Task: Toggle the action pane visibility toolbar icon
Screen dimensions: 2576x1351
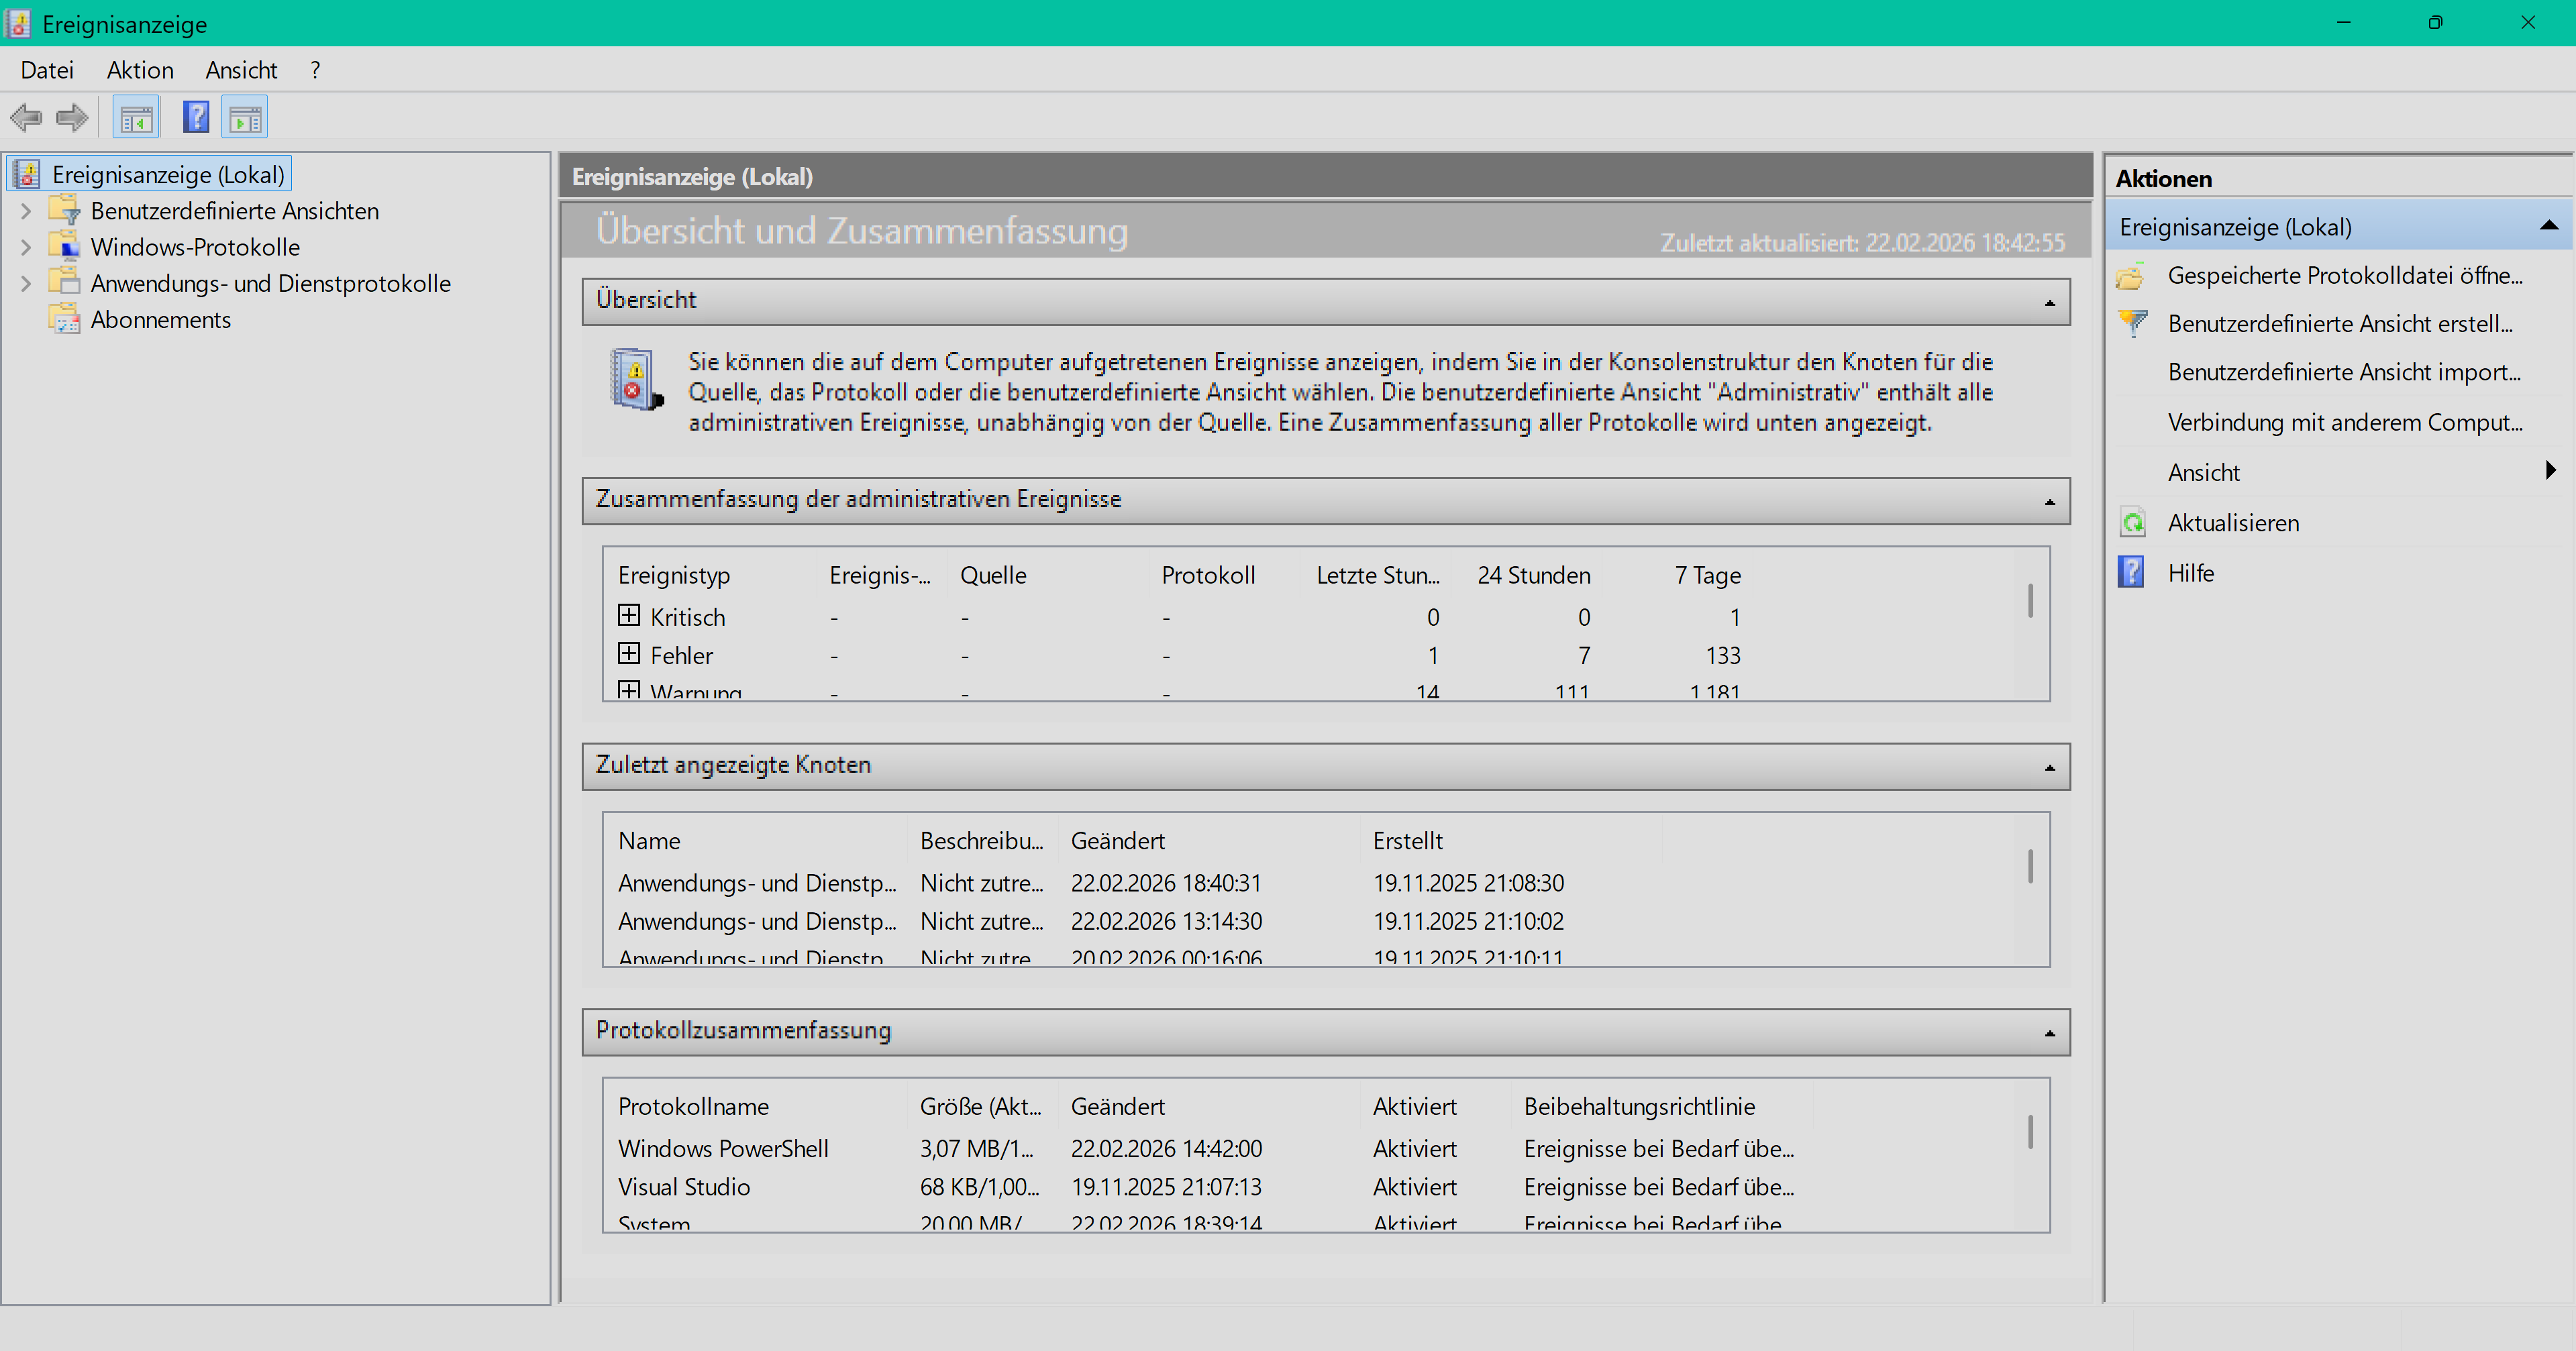Action: pos(243,117)
